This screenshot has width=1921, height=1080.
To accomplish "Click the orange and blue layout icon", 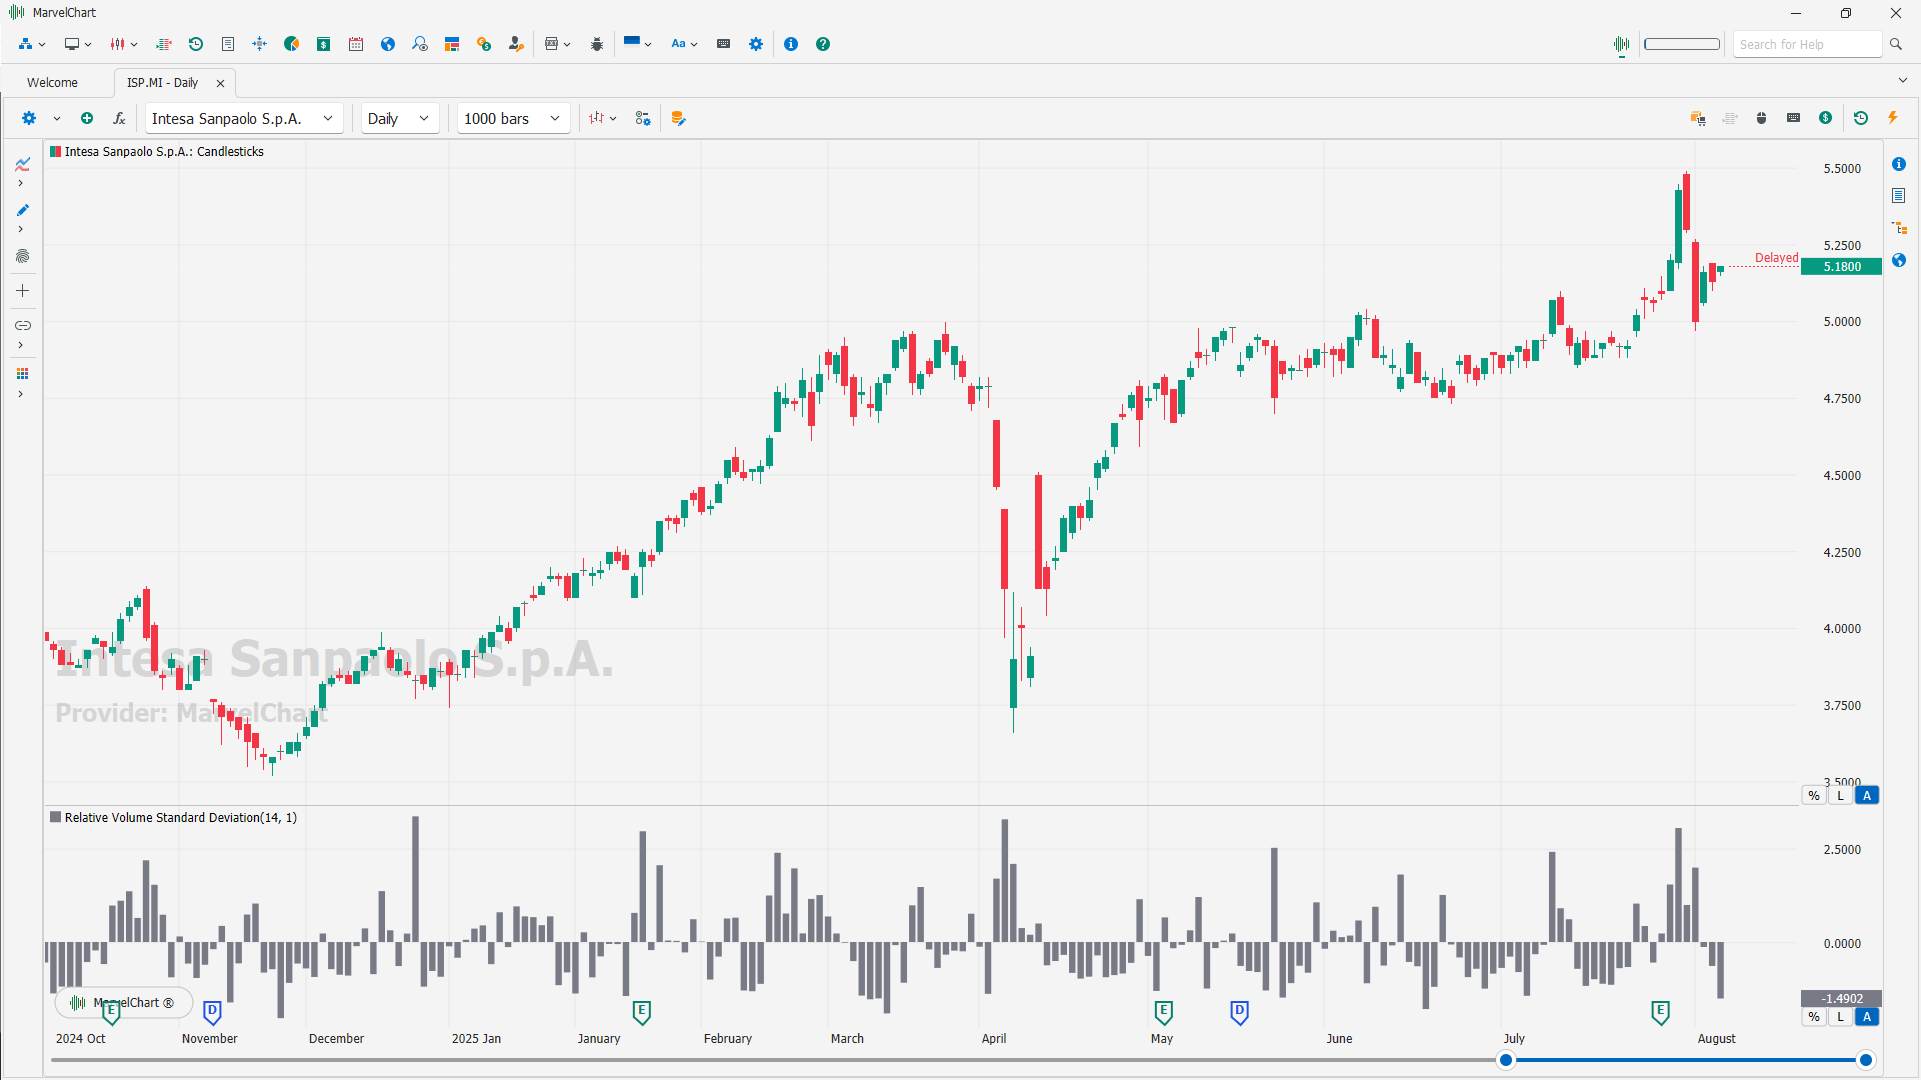I will coord(452,44).
